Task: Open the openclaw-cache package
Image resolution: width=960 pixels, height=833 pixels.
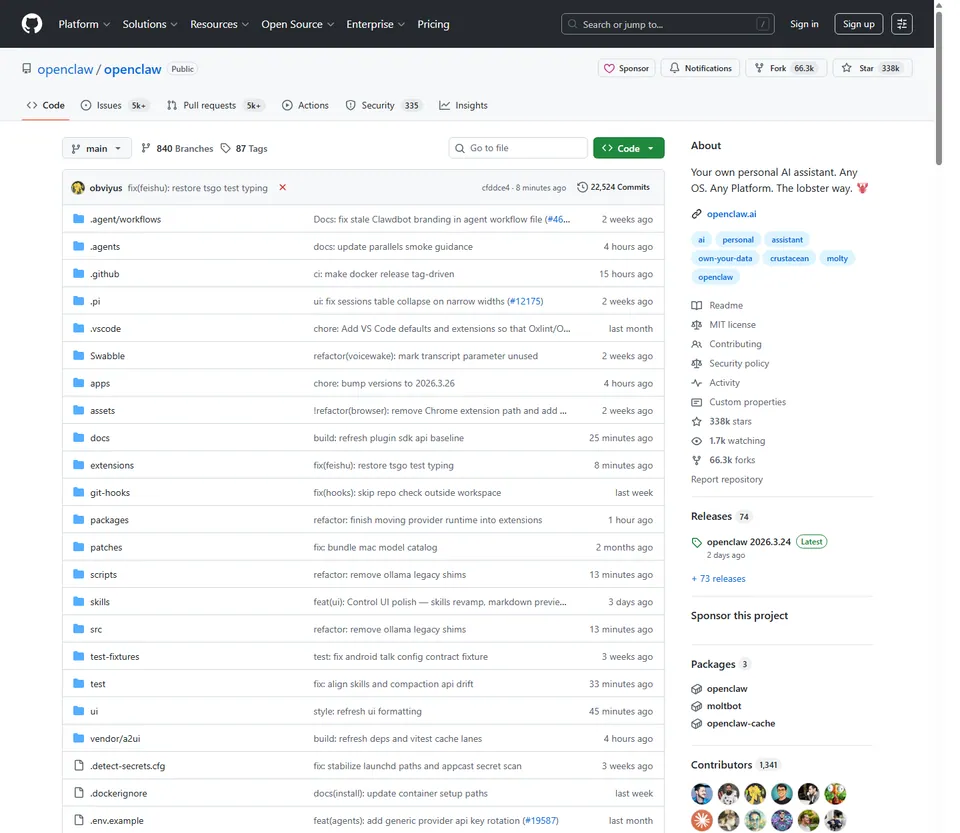Action: point(741,723)
